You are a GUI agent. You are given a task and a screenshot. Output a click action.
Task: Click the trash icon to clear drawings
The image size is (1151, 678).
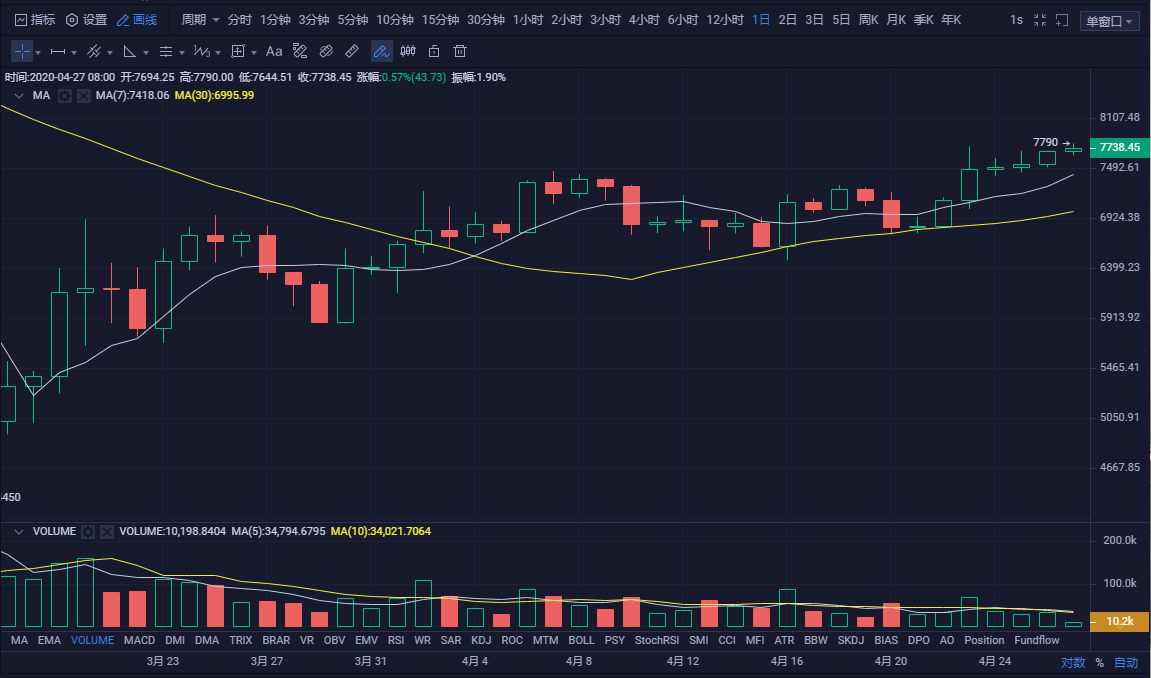point(460,51)
